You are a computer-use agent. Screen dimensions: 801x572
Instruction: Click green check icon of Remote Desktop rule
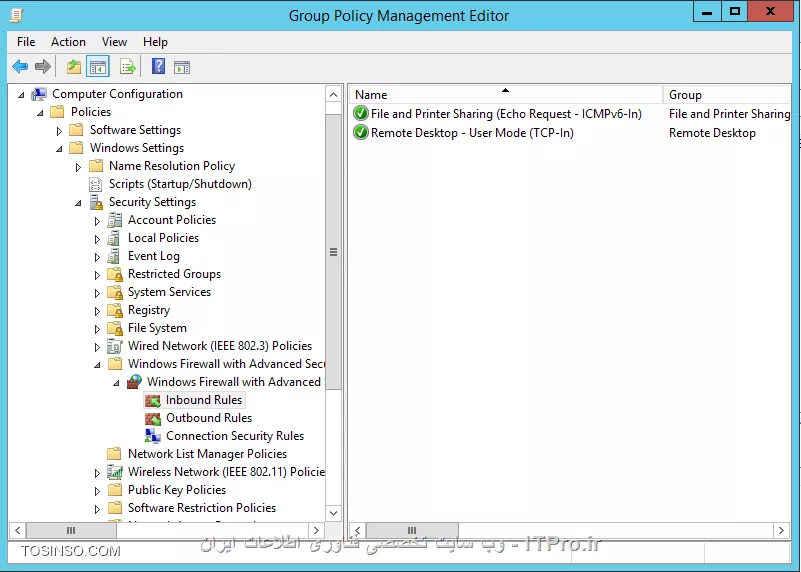[361, 133]
